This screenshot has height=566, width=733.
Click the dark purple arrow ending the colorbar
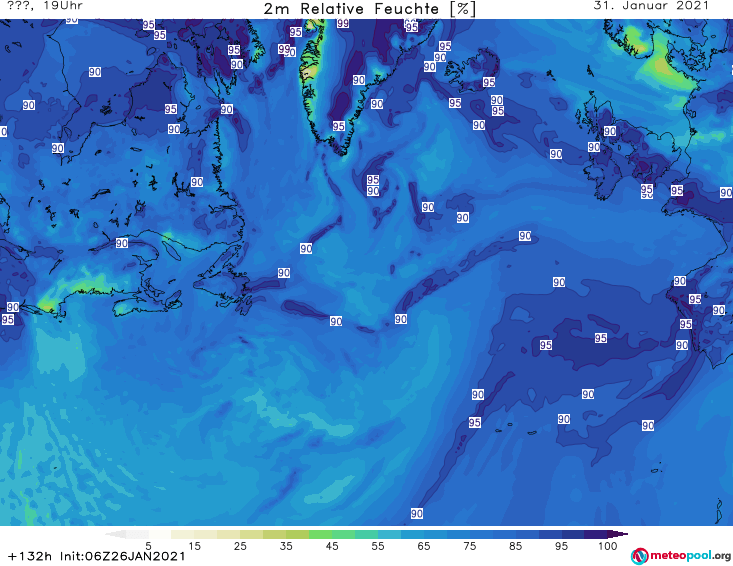(618, 534)
